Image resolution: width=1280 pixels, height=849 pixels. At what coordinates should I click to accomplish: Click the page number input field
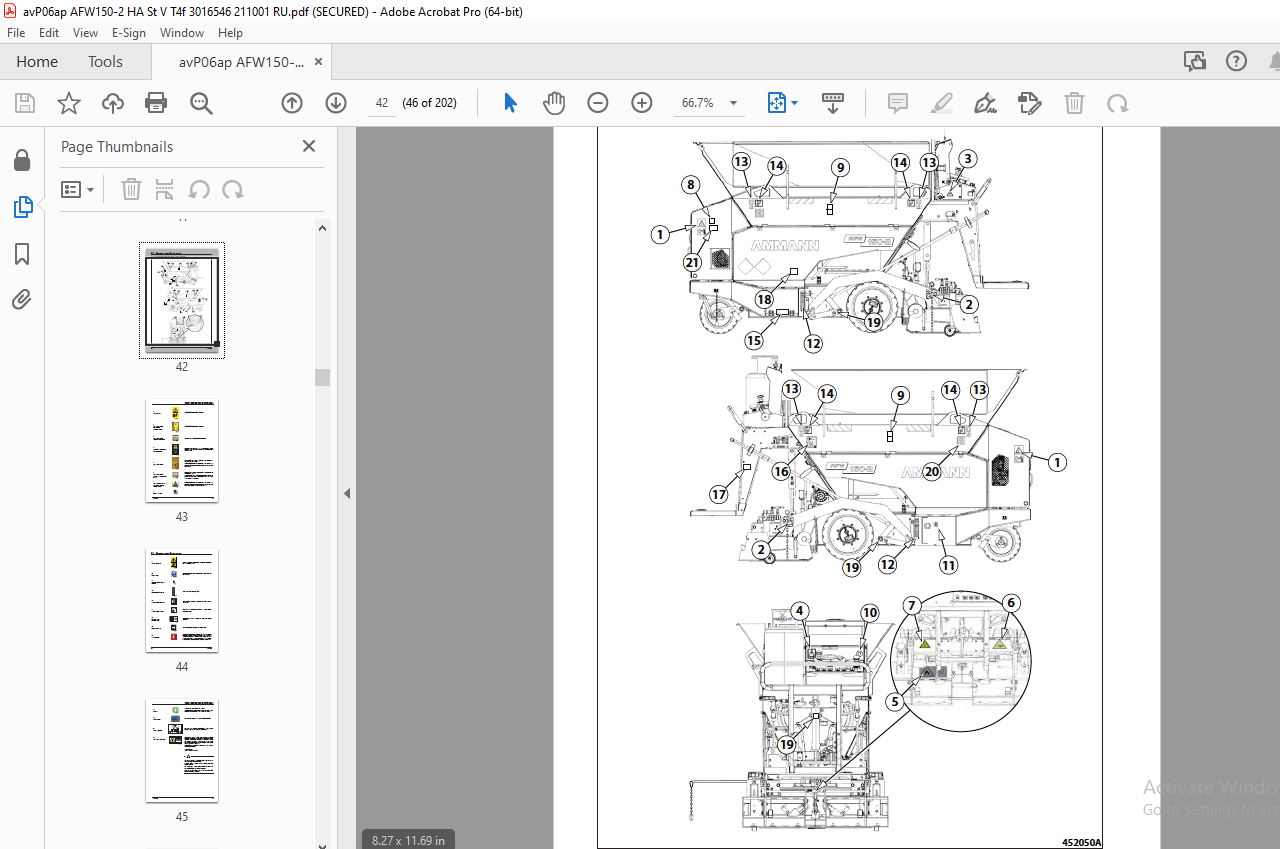(381, 103)
